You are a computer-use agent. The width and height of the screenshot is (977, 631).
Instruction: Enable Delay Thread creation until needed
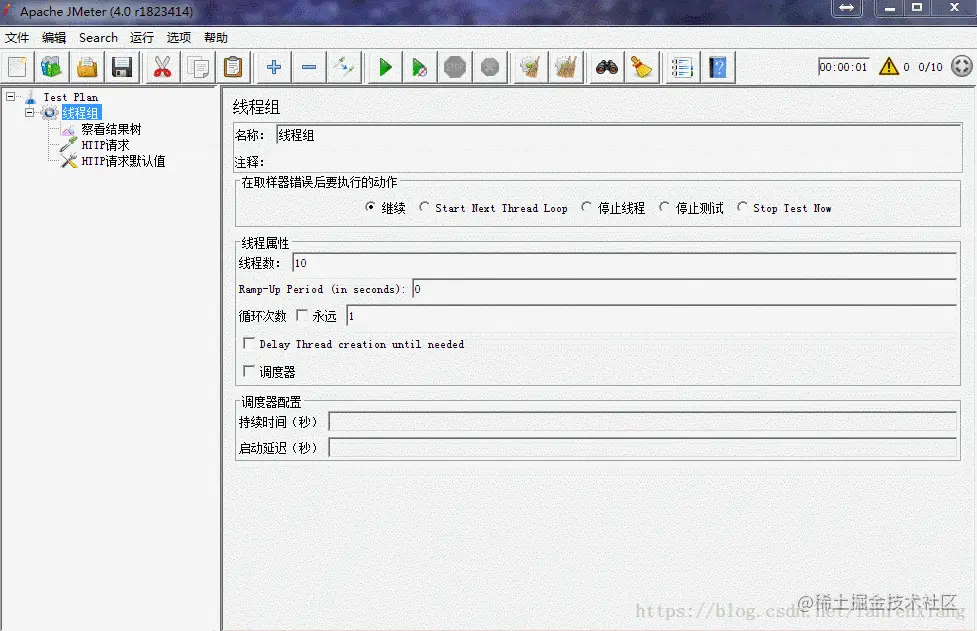(x=249, y=343)
